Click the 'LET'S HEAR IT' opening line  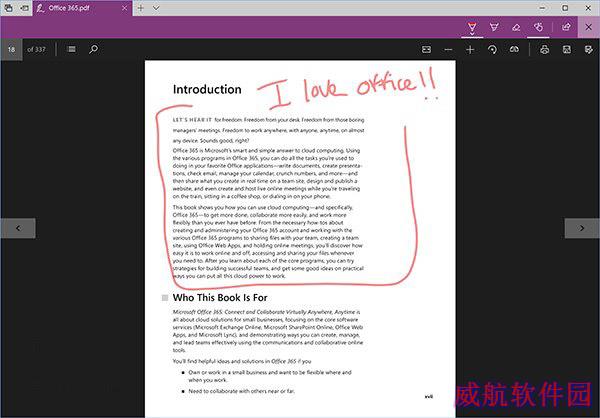(x=268, y=120)
